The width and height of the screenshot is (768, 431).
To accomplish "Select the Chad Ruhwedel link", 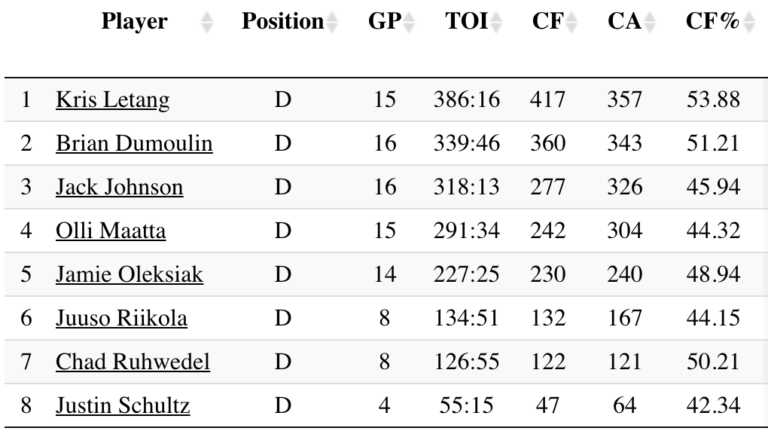I will click(x=133, y=362).
